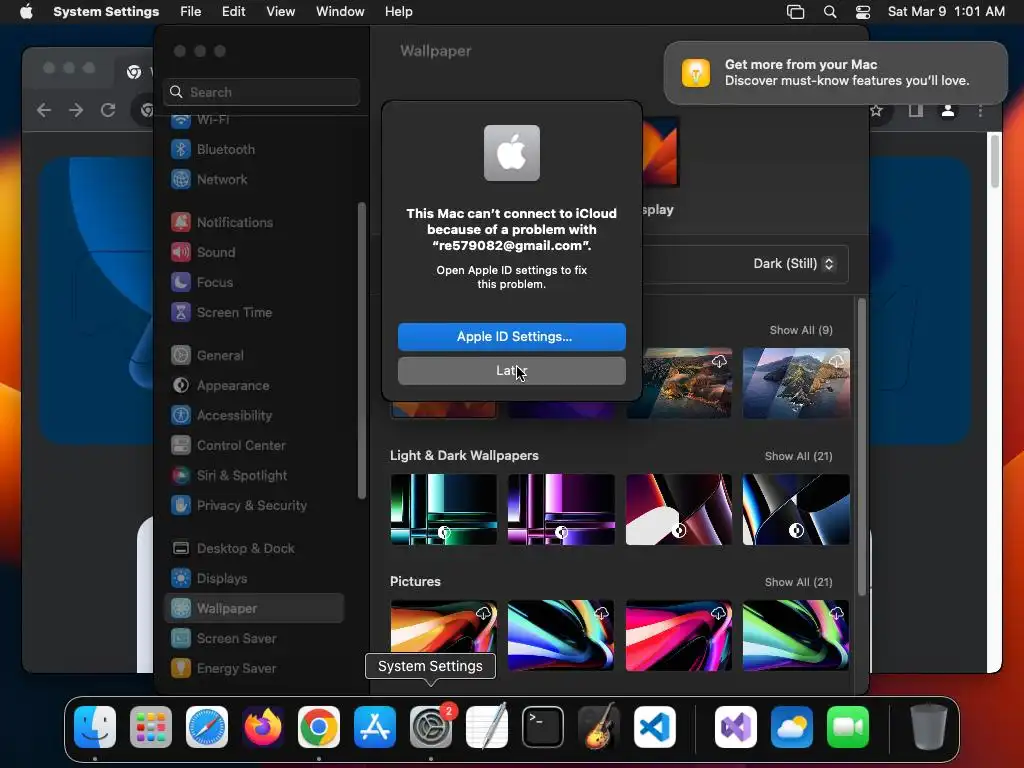Open FaceTime from the Dock
The image size is (1024, 768).
pyautogui.click(x=848, y=727)
